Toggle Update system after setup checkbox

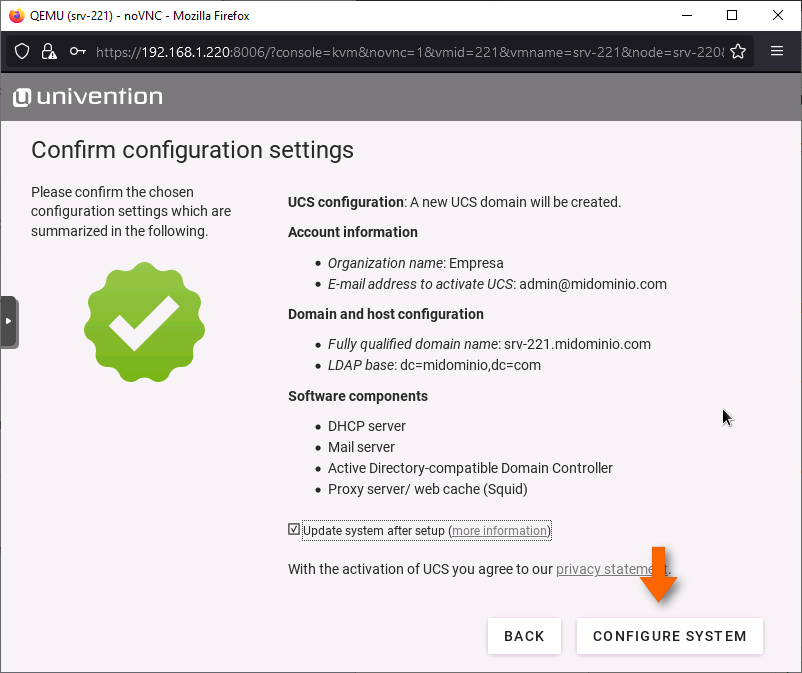coord(294,529)
